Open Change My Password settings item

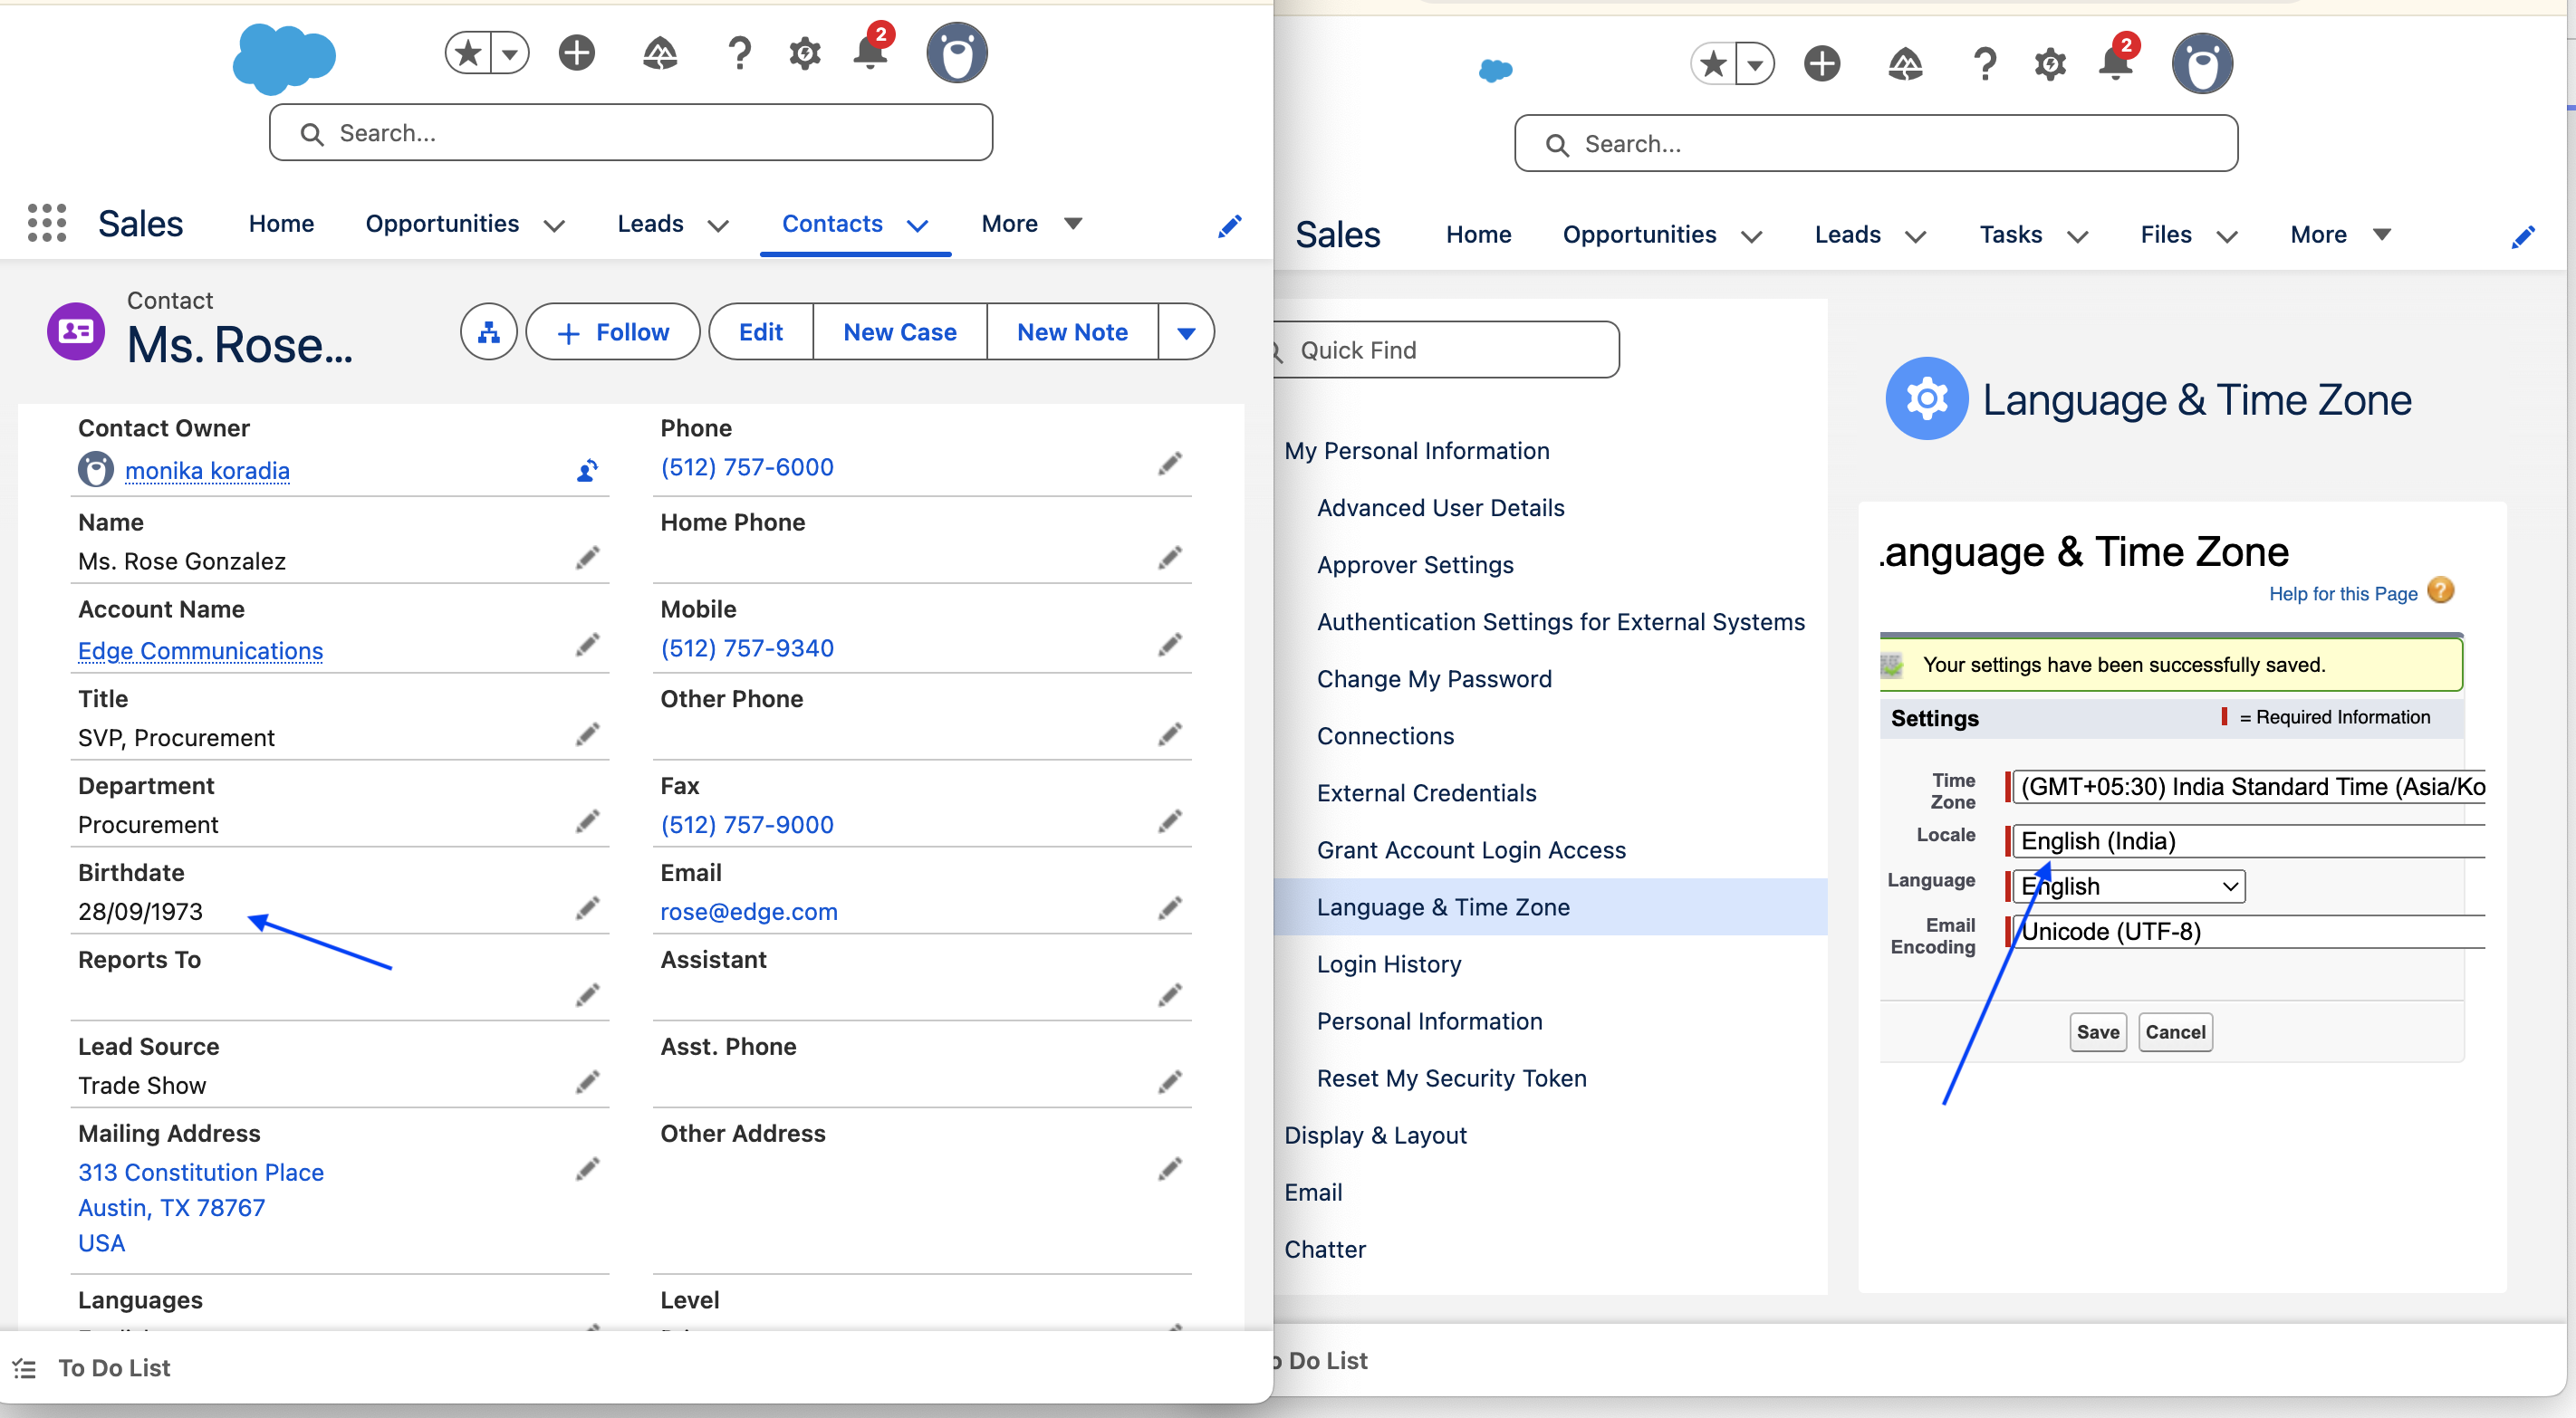click(x=1434, y=679)
